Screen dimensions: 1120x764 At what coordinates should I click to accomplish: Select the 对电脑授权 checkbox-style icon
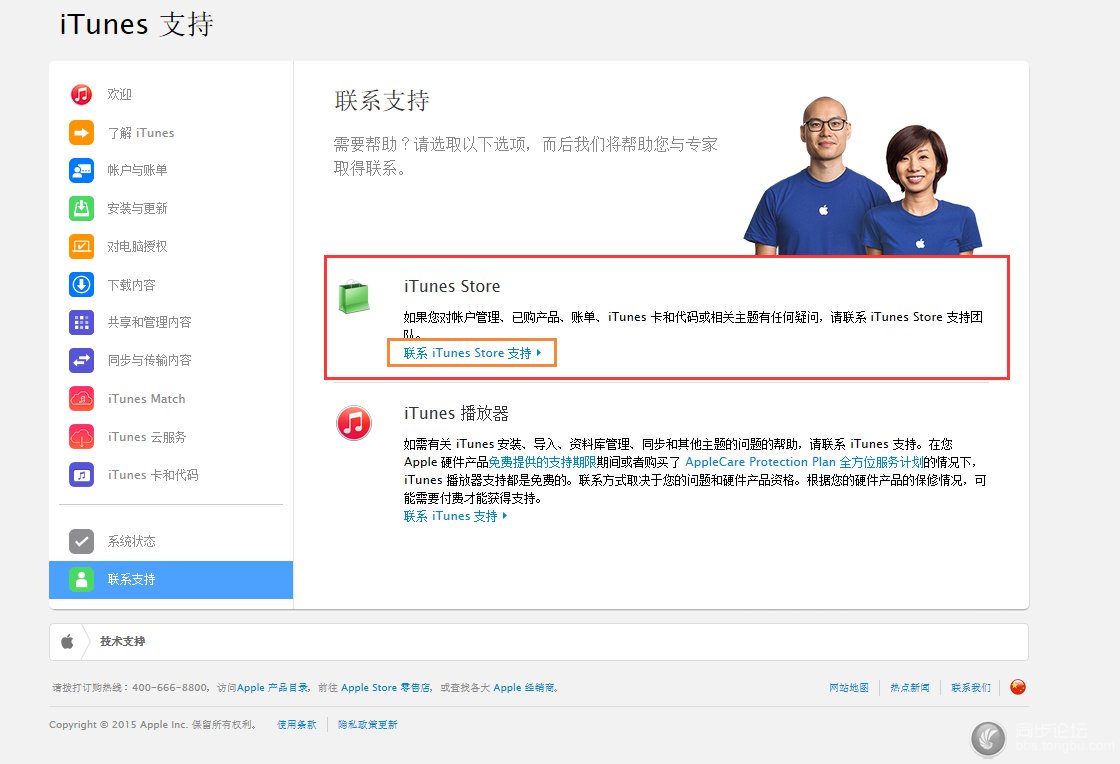(x=81, y=246)
